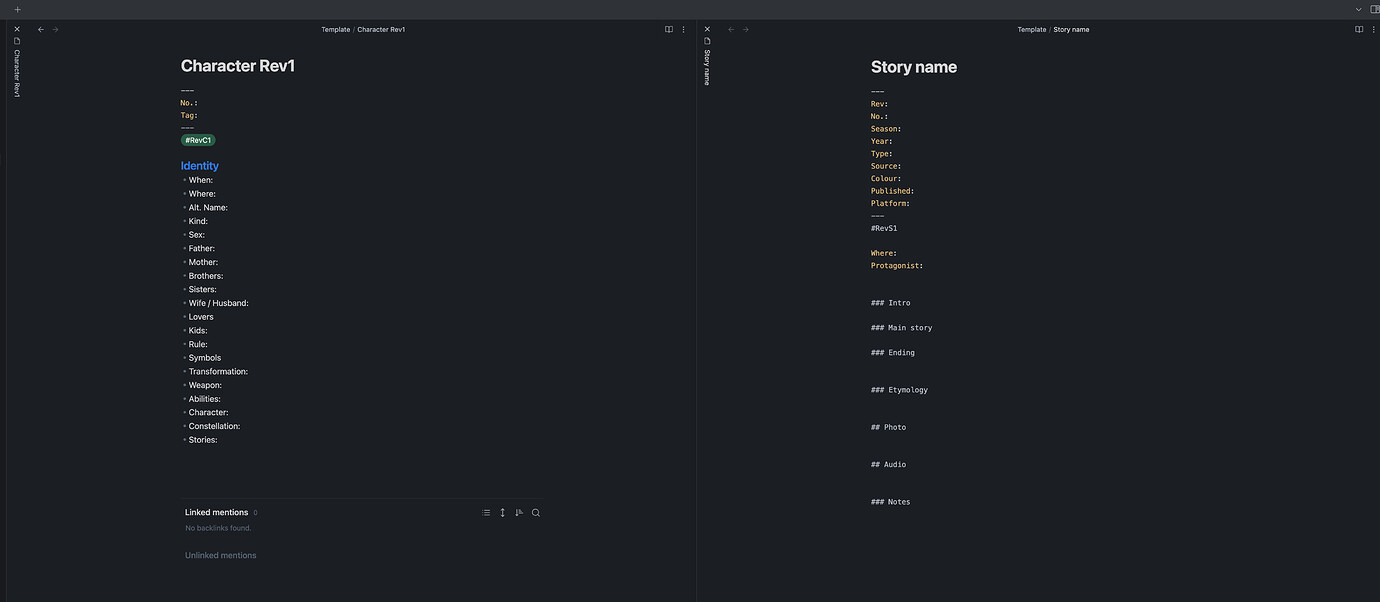Navigate forward in Story name pane
This screenshot has height=602, width=1380.
pos(744,29)
